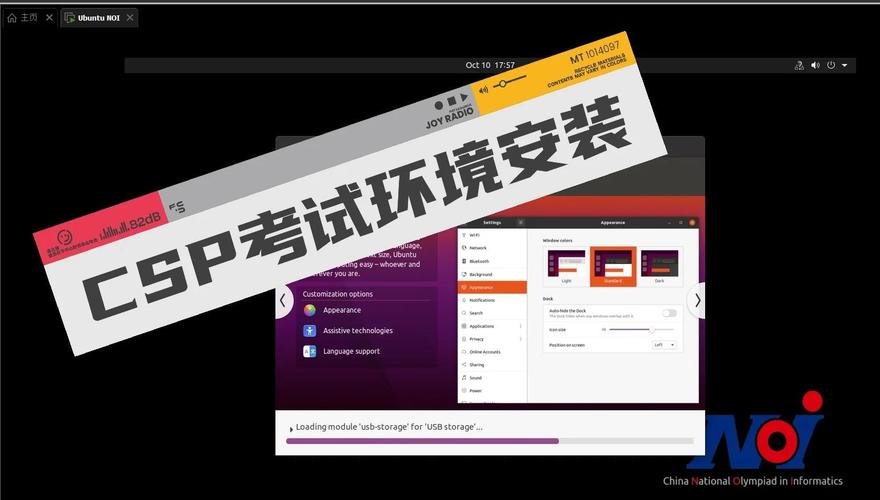Click the dock Icon size slider
Image resolution: width=880 pixels, height=500 pixels.
click(641, 329)
